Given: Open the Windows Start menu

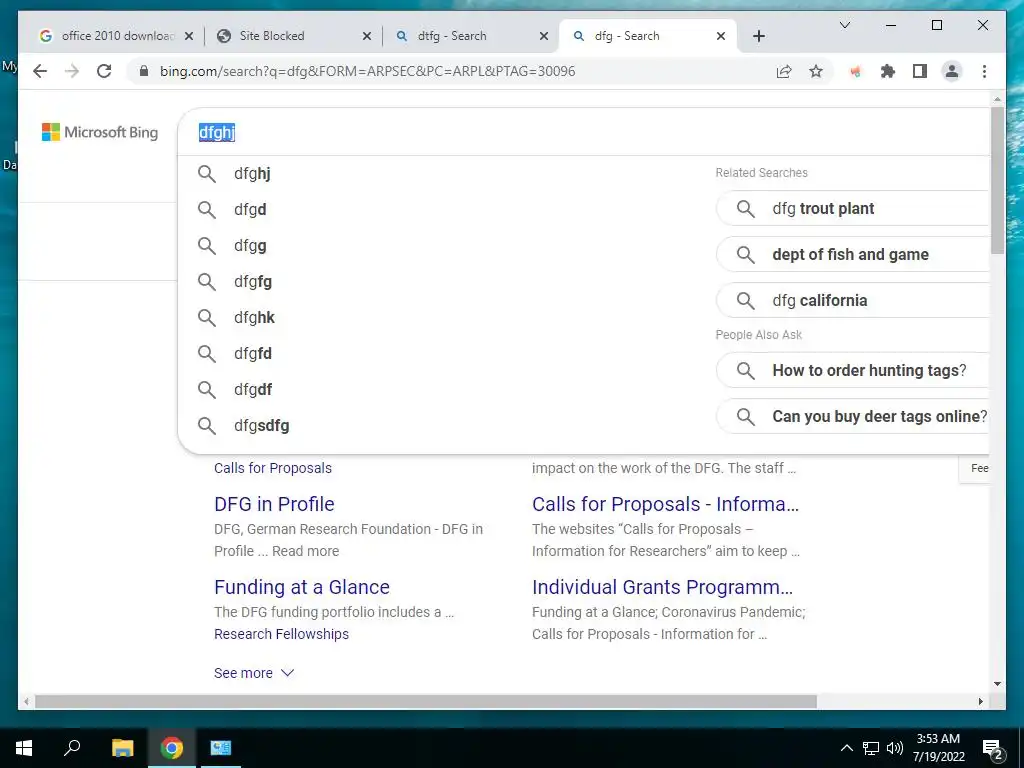Looking at the screenshot, I should pos(24,748).
